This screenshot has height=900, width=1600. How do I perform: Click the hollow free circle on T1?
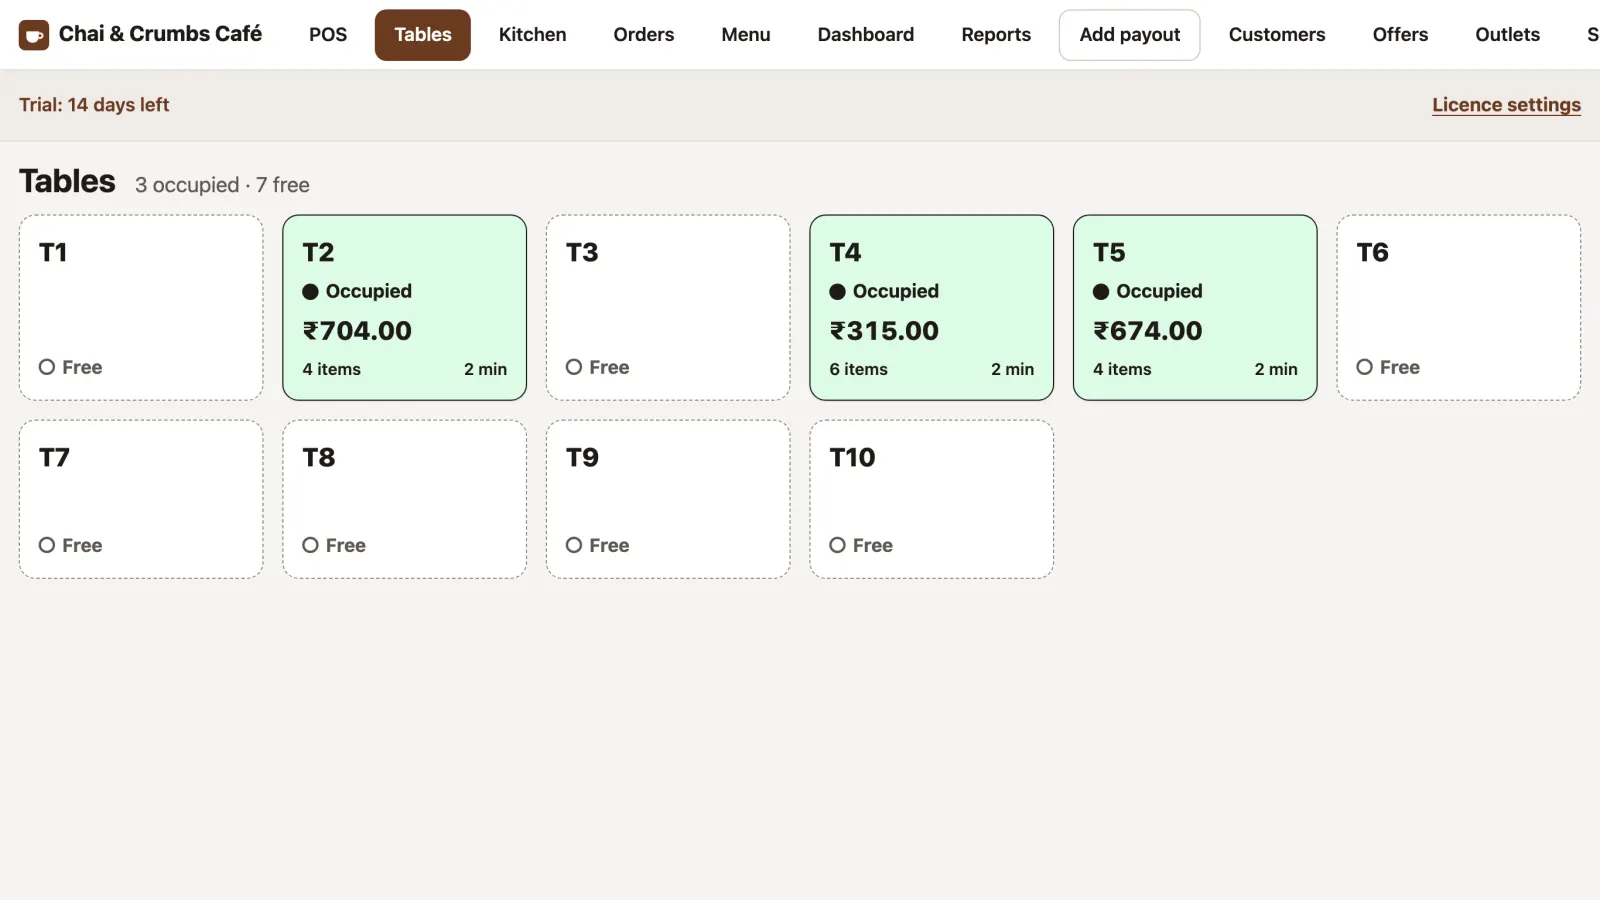[x=47, y=367]
